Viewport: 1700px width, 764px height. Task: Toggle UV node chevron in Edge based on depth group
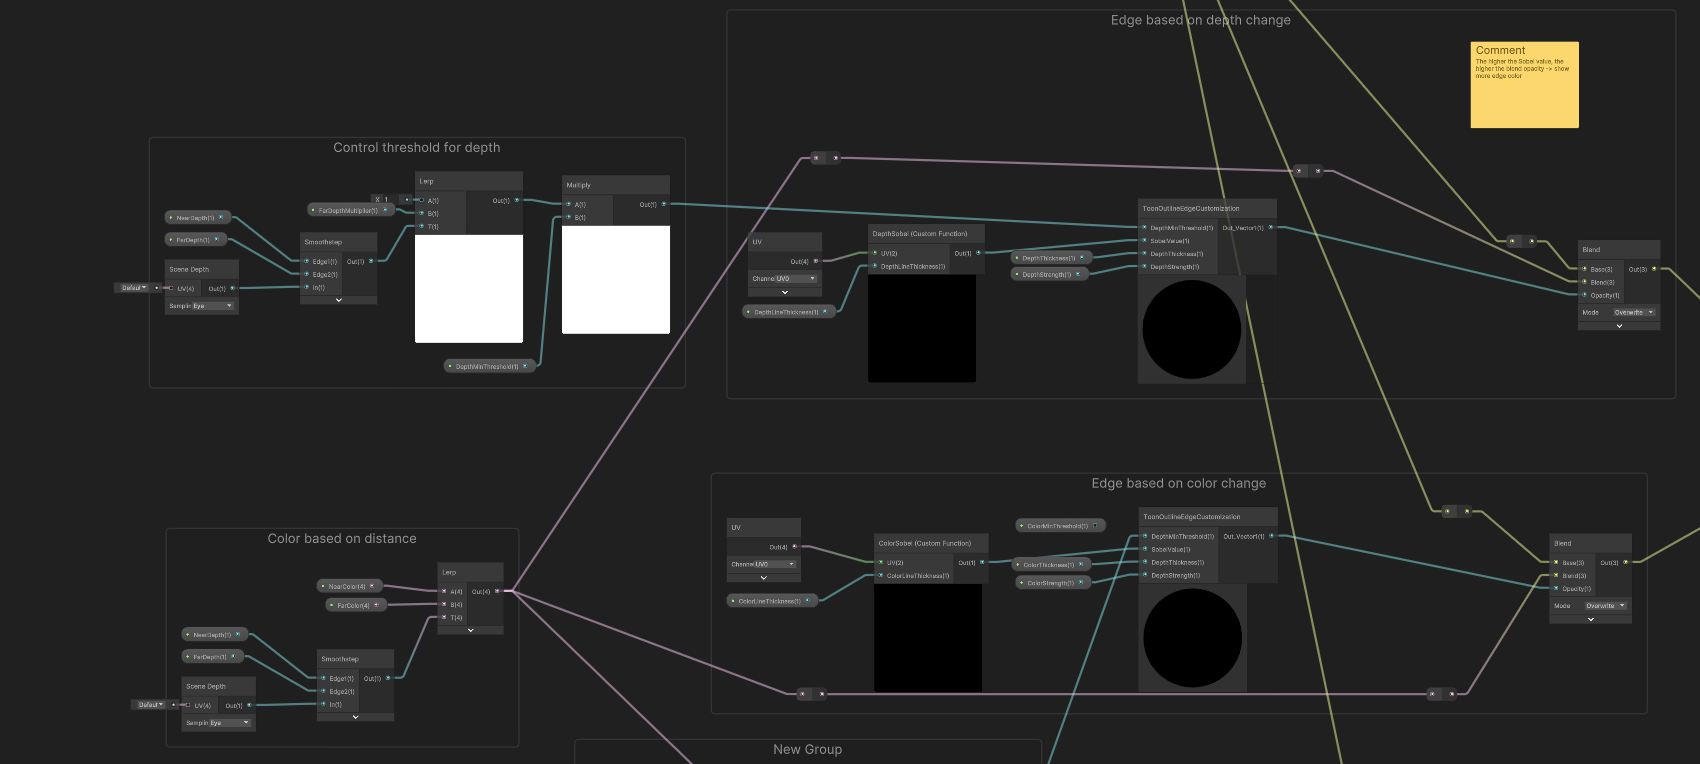pos(785,292)
